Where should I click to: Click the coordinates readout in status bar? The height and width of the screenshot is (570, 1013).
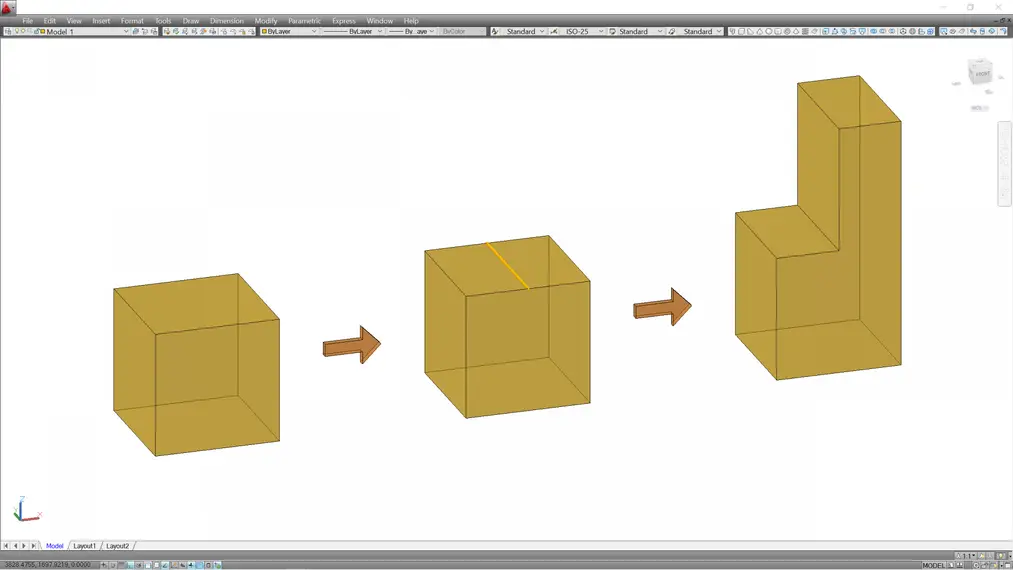(x=48, y=565)
